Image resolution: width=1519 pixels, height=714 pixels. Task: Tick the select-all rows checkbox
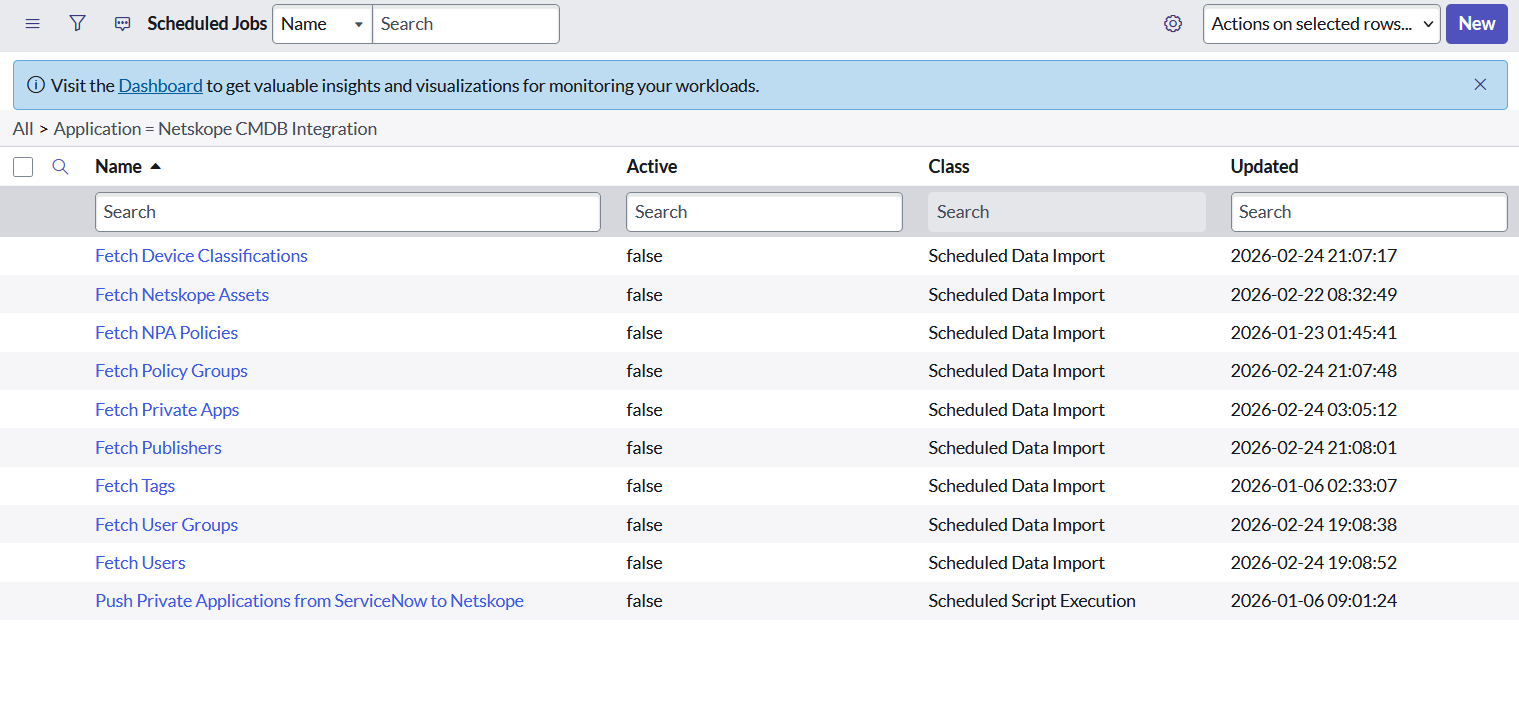coord(23,167)
